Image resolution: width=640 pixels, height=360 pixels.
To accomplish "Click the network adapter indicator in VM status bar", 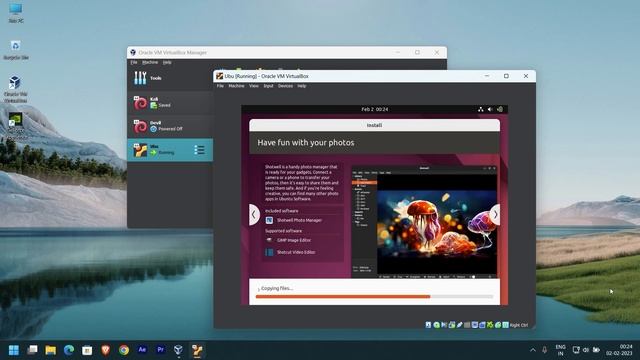I will click(x=452, y=325).
